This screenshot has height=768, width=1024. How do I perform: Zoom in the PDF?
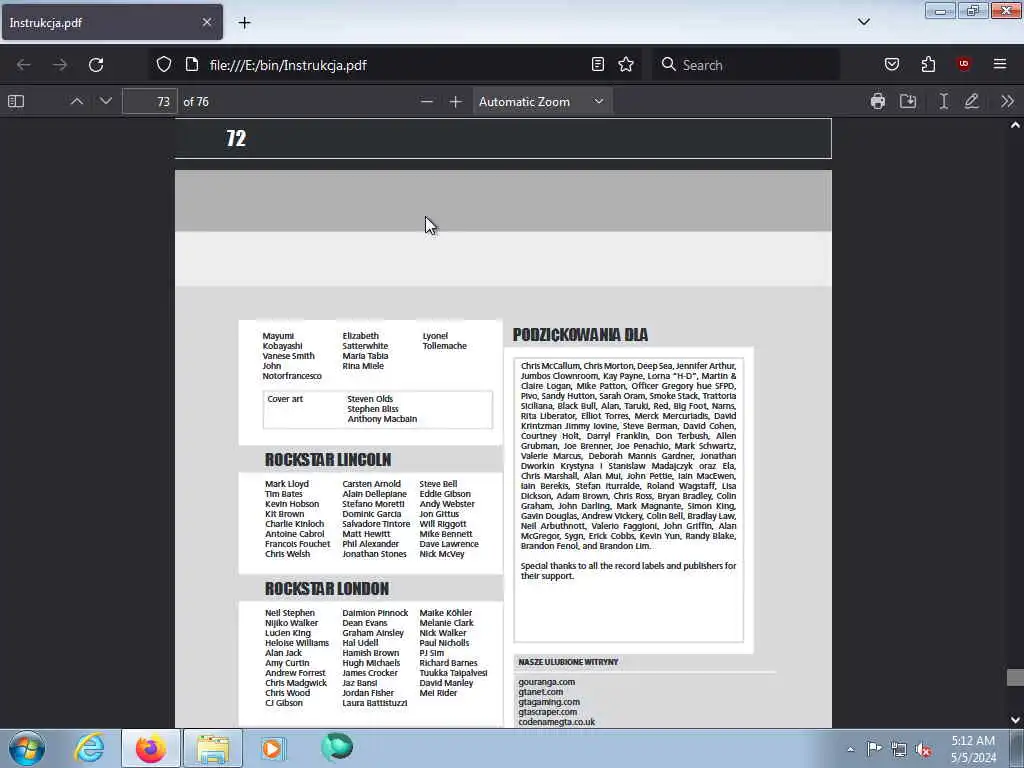(x=456, y=101)
